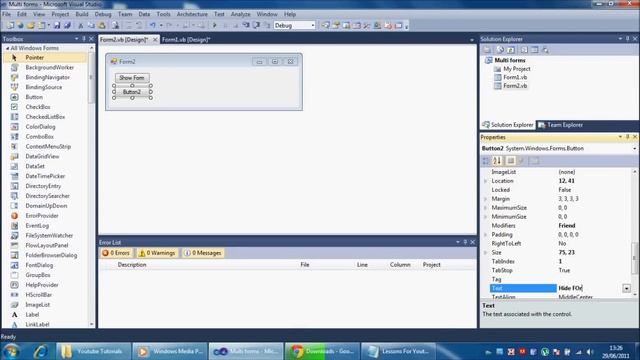
Task: Select the DataGridView control in Toolbox
Action: click(45, 156)
